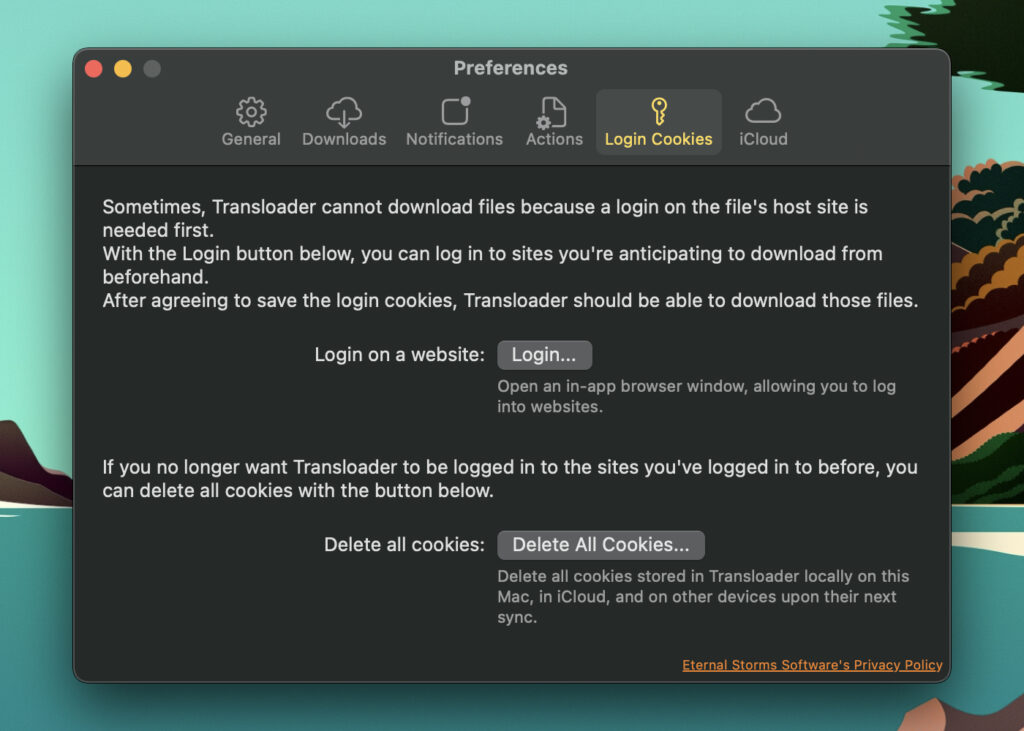1024x731 pixels.
Task: Click the Preferences title bar text
Action: 511,68
